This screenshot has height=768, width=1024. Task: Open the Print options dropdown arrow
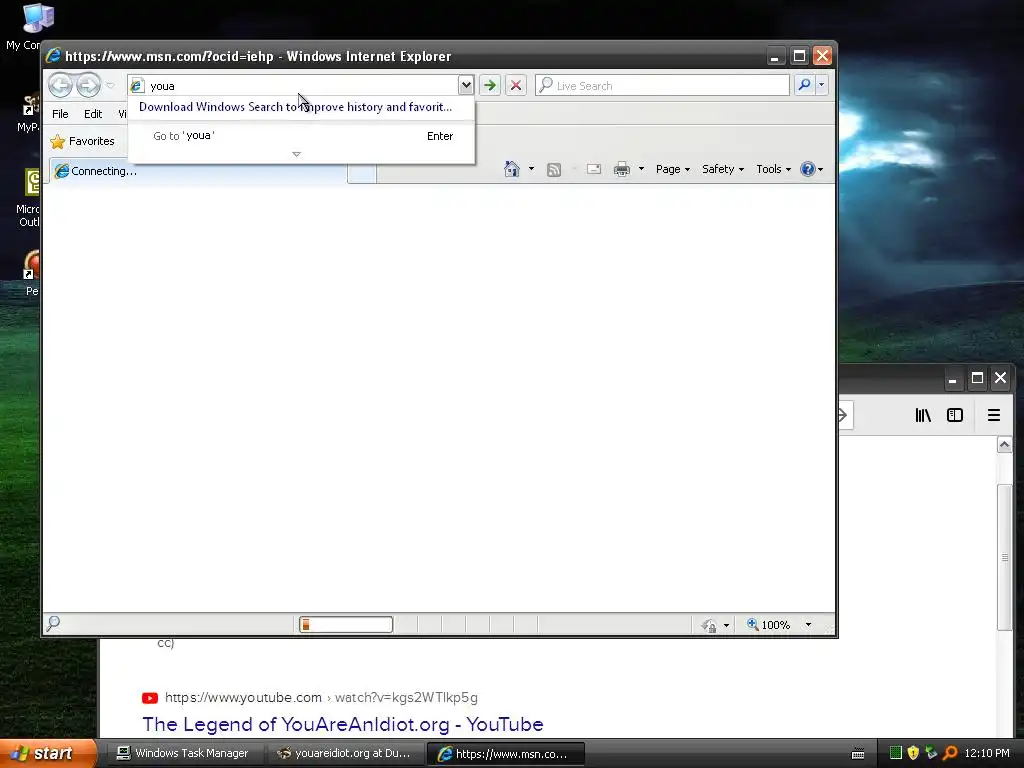tap(641, 169)
